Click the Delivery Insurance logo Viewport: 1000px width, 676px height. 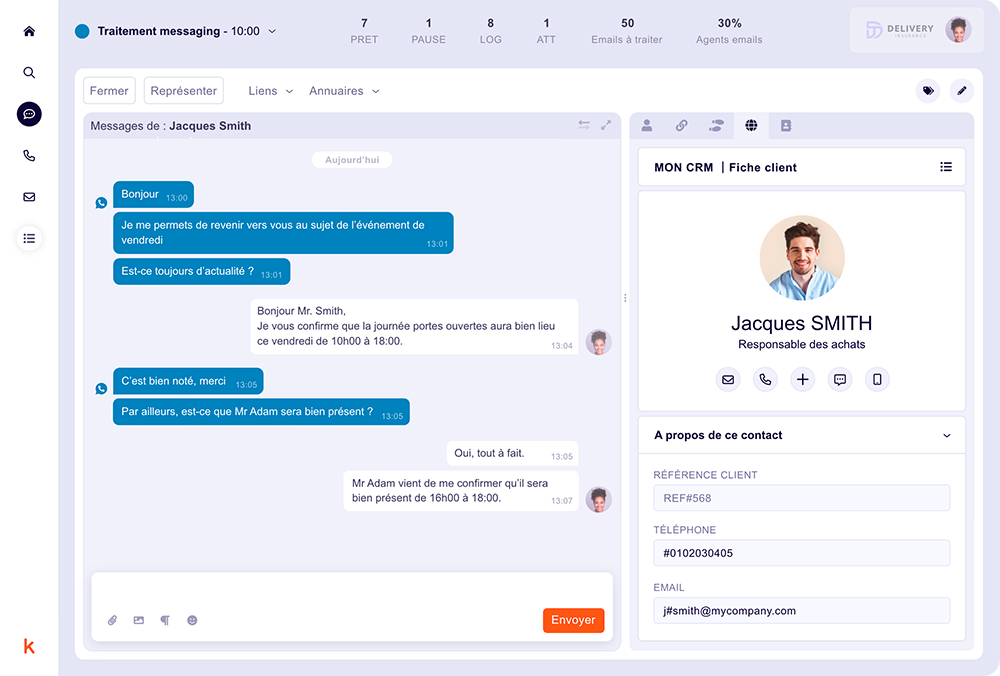pos(900,30)
